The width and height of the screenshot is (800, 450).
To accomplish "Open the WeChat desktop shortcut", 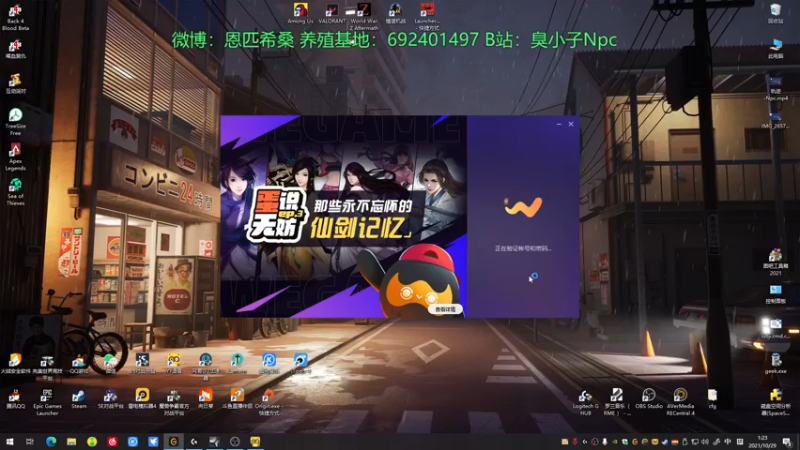I will coord(110,364).
